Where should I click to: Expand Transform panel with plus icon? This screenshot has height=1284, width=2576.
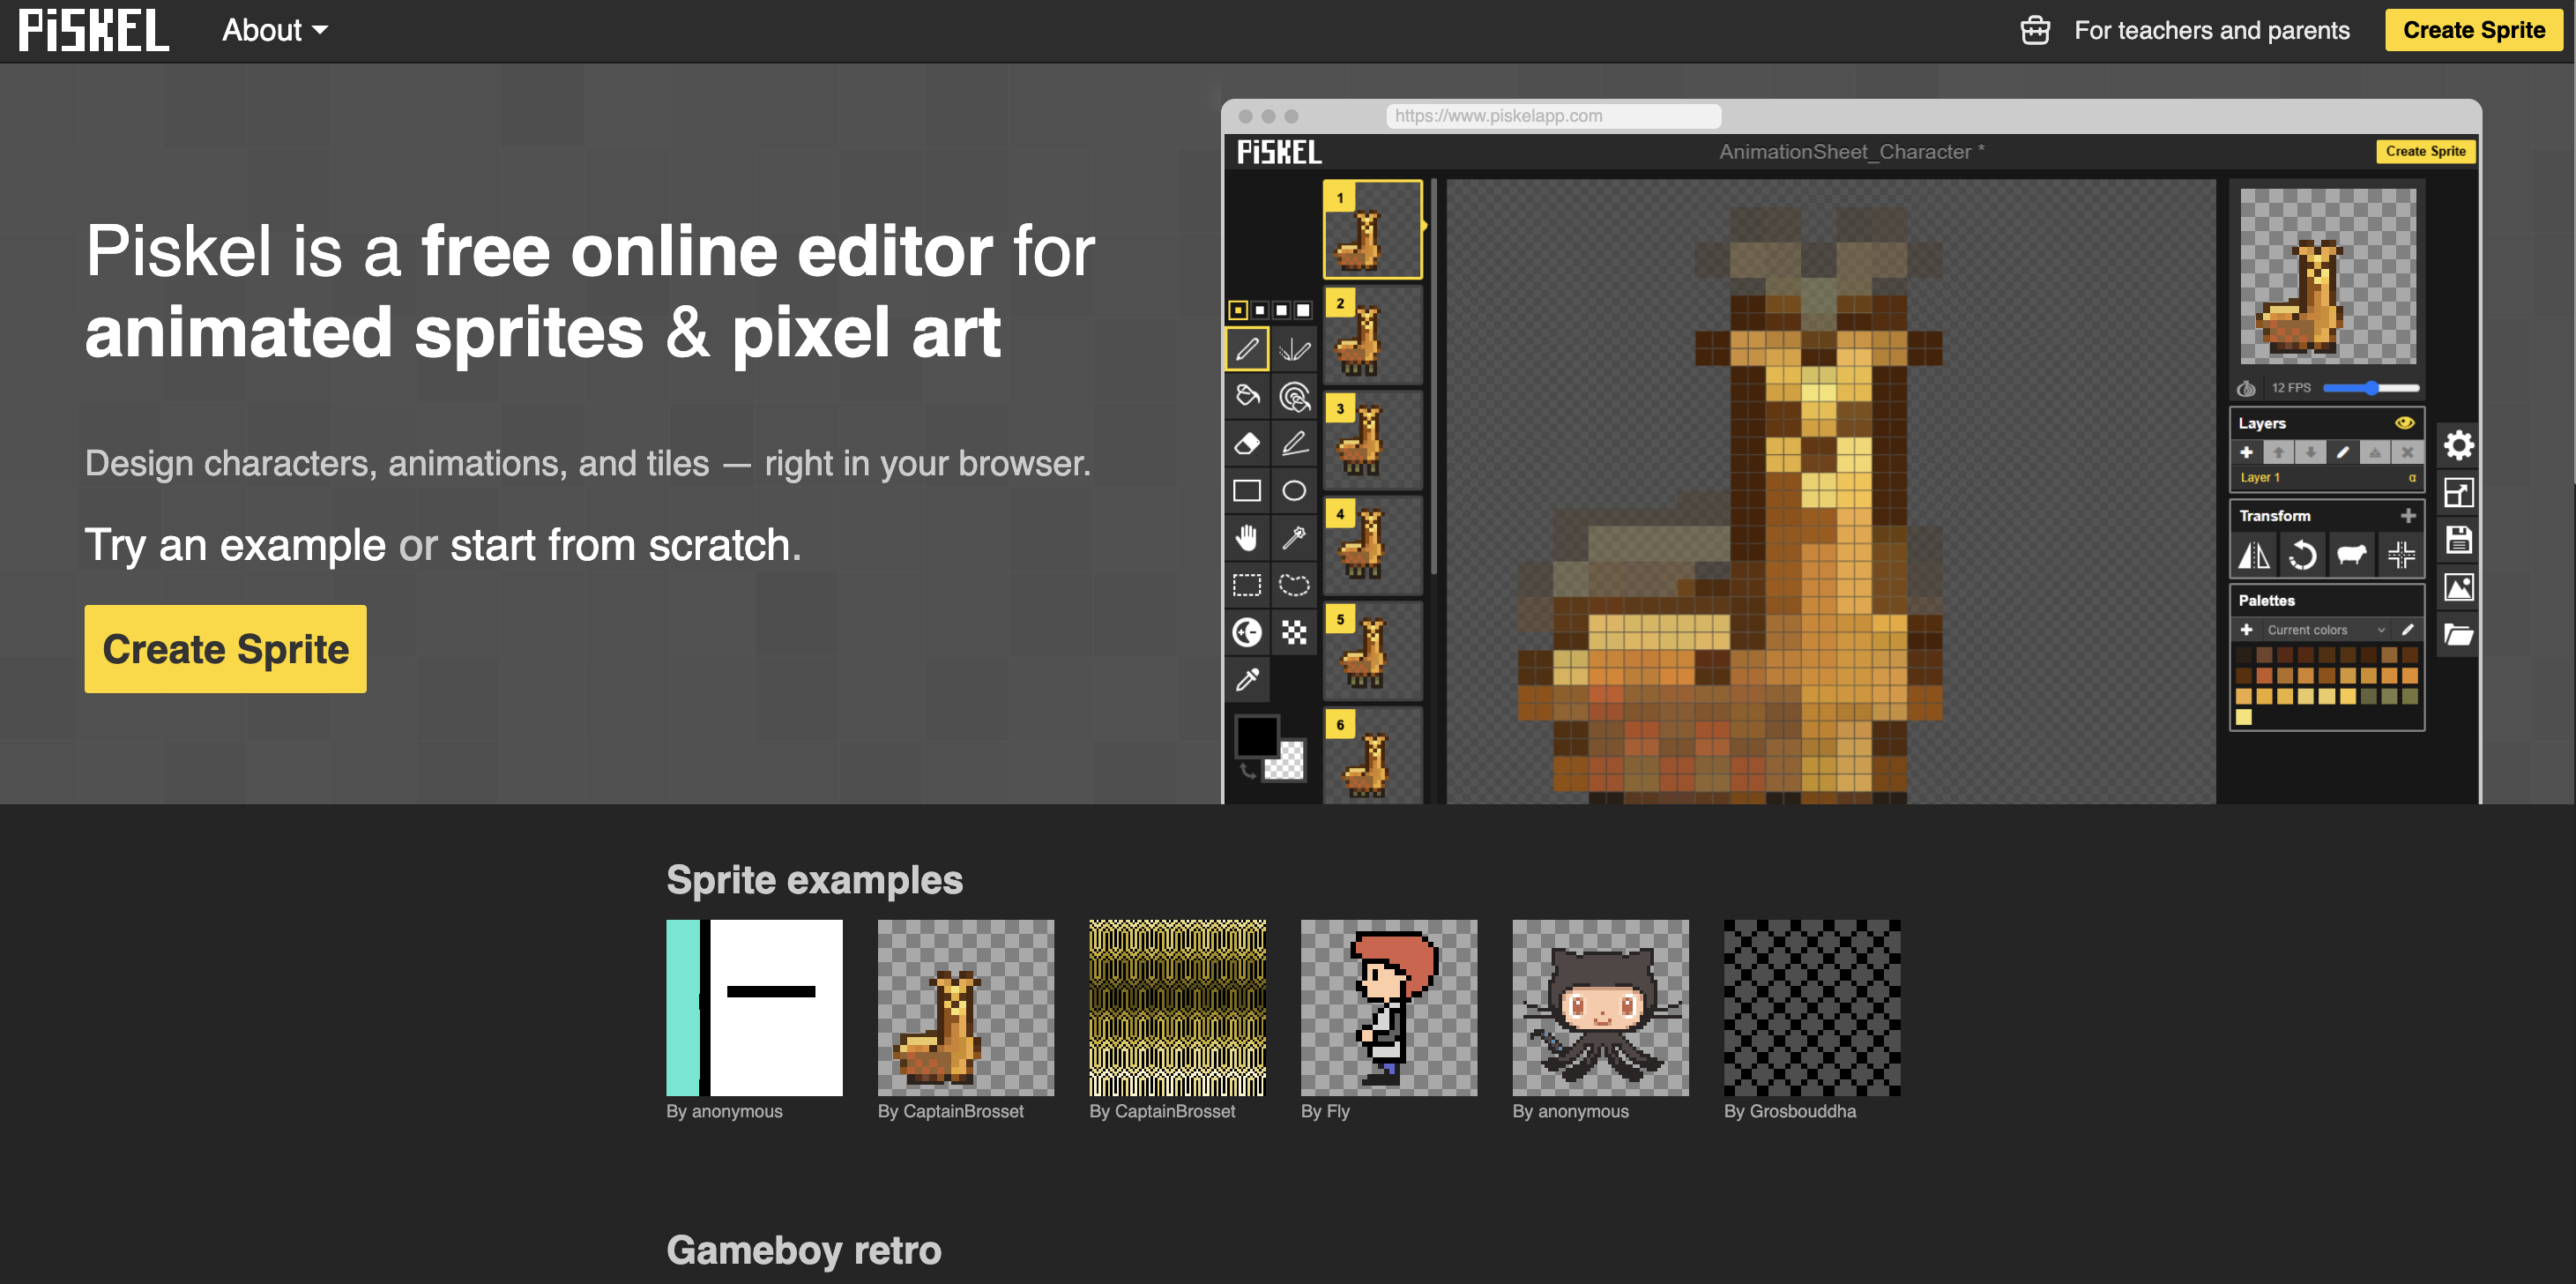coord(2408,516)
